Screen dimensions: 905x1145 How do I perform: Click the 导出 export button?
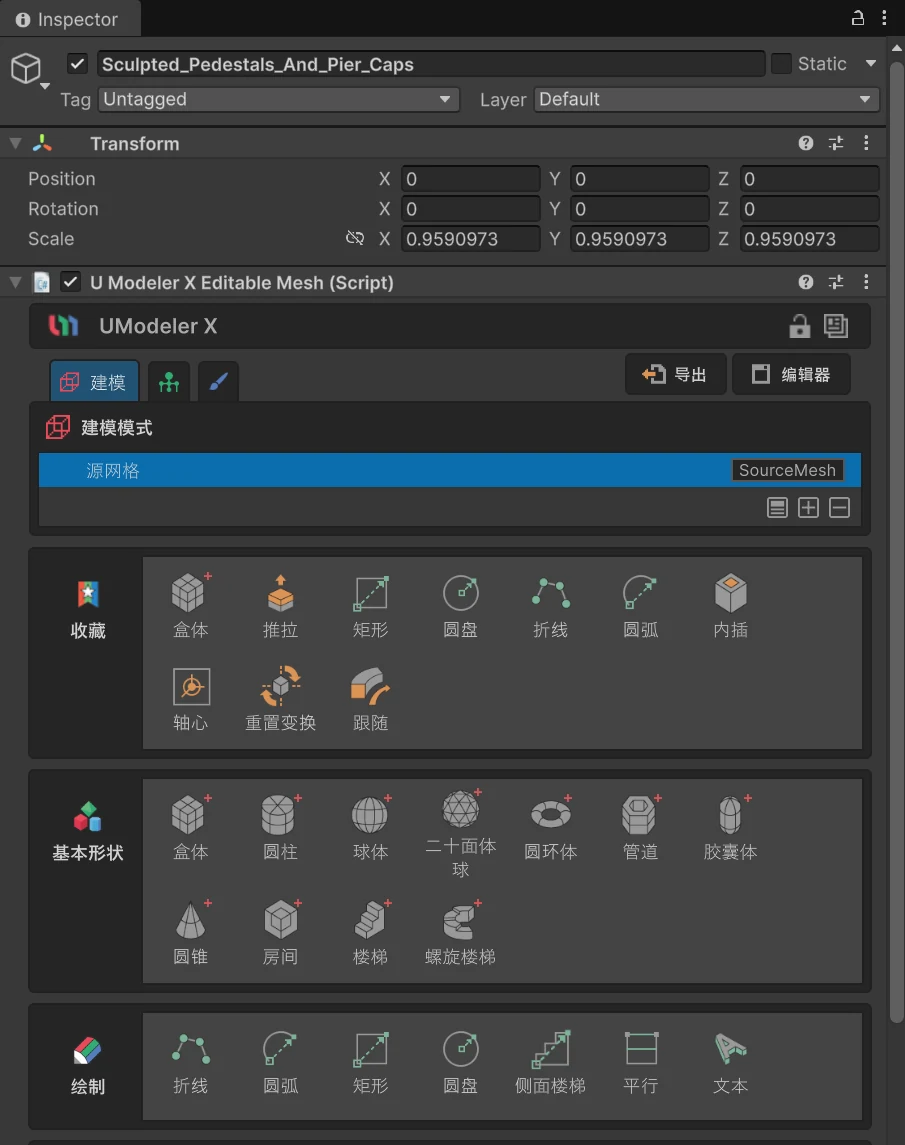[x=676, y=375]
